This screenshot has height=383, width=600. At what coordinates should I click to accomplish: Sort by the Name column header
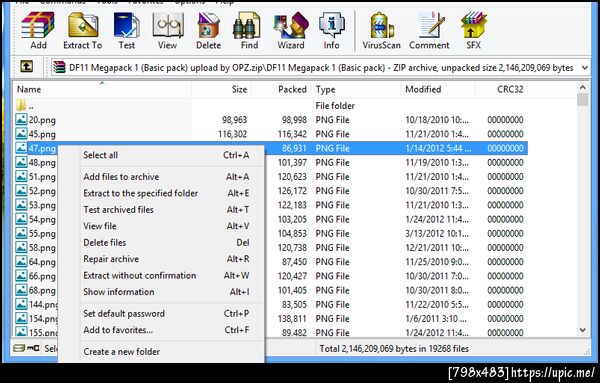(102, 89)
